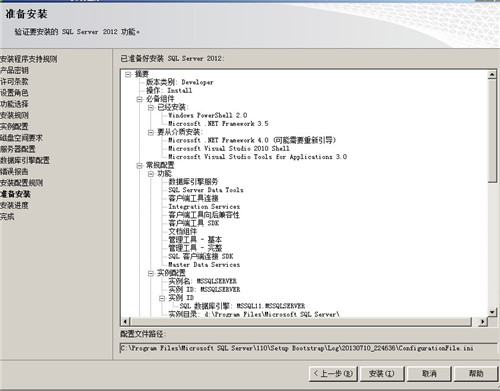Collapse the 已经安装 tree node

151,108
